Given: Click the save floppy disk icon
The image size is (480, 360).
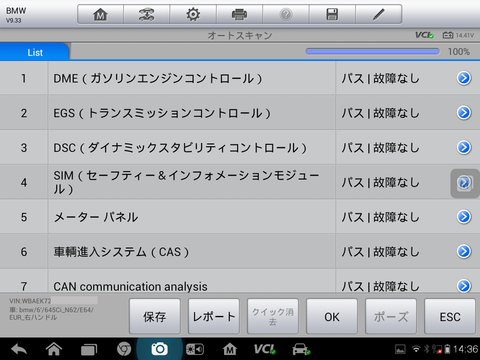Looking at the screenshot, I should tap(332, 14).
